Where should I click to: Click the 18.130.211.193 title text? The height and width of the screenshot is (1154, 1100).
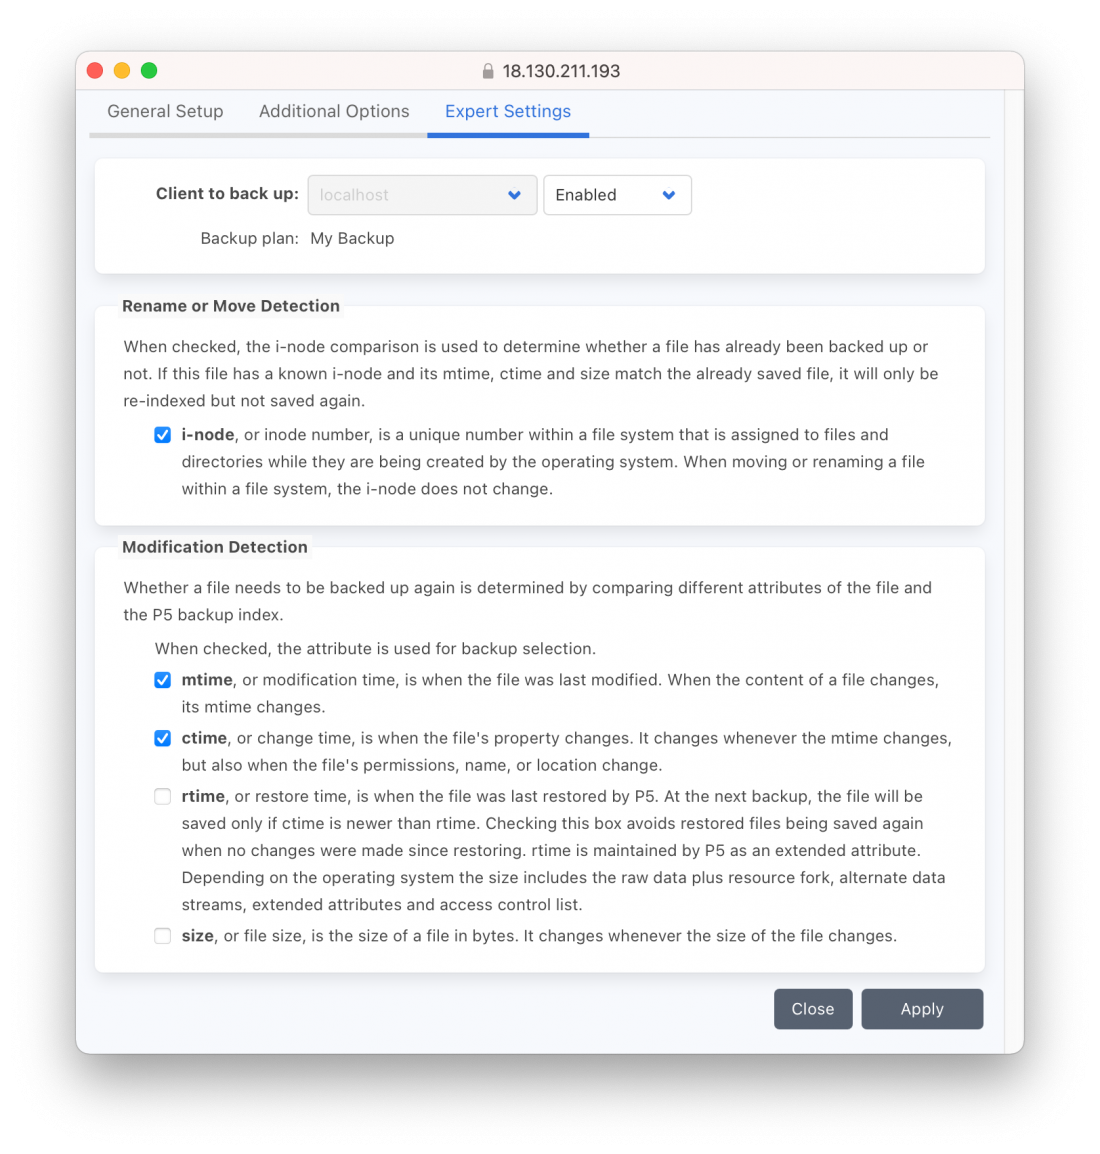tap(561, 71)
